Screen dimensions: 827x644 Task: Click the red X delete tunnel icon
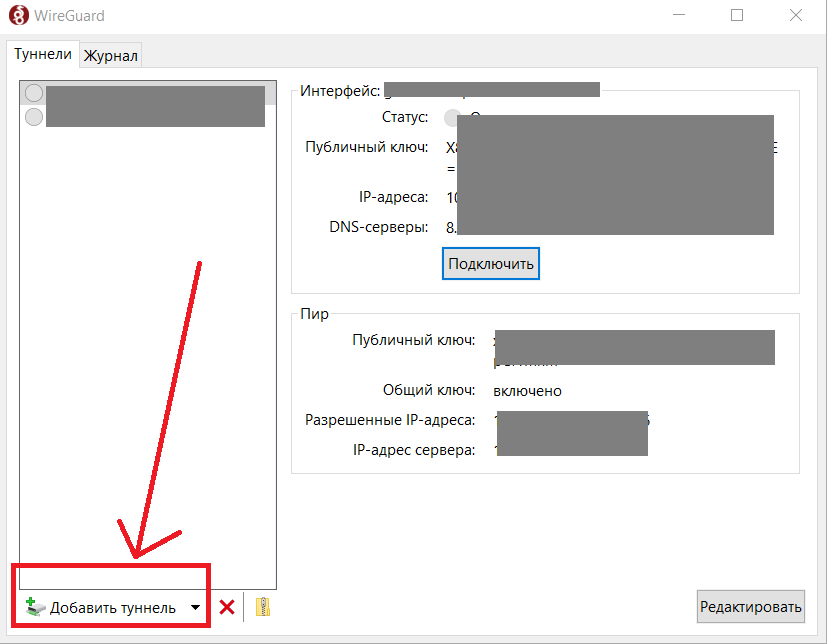(227, 607)
